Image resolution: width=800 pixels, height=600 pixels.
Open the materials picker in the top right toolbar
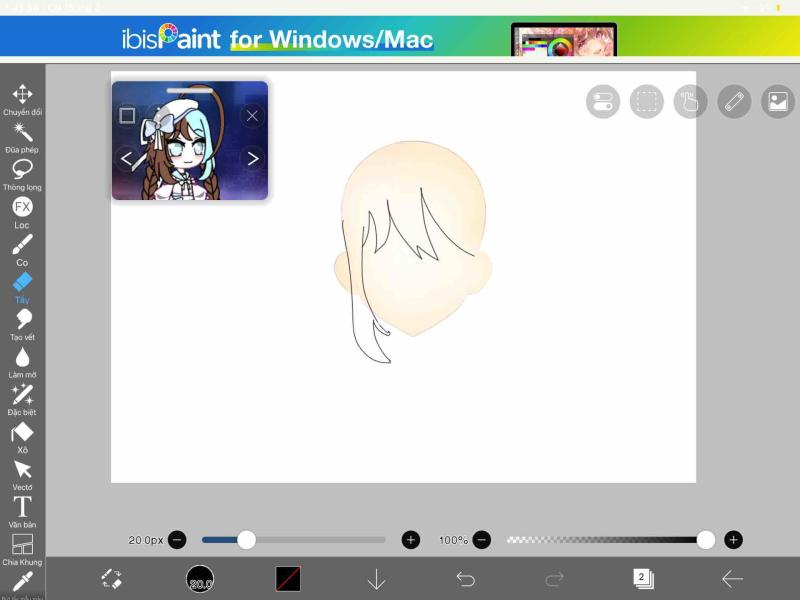coord(776,102)
